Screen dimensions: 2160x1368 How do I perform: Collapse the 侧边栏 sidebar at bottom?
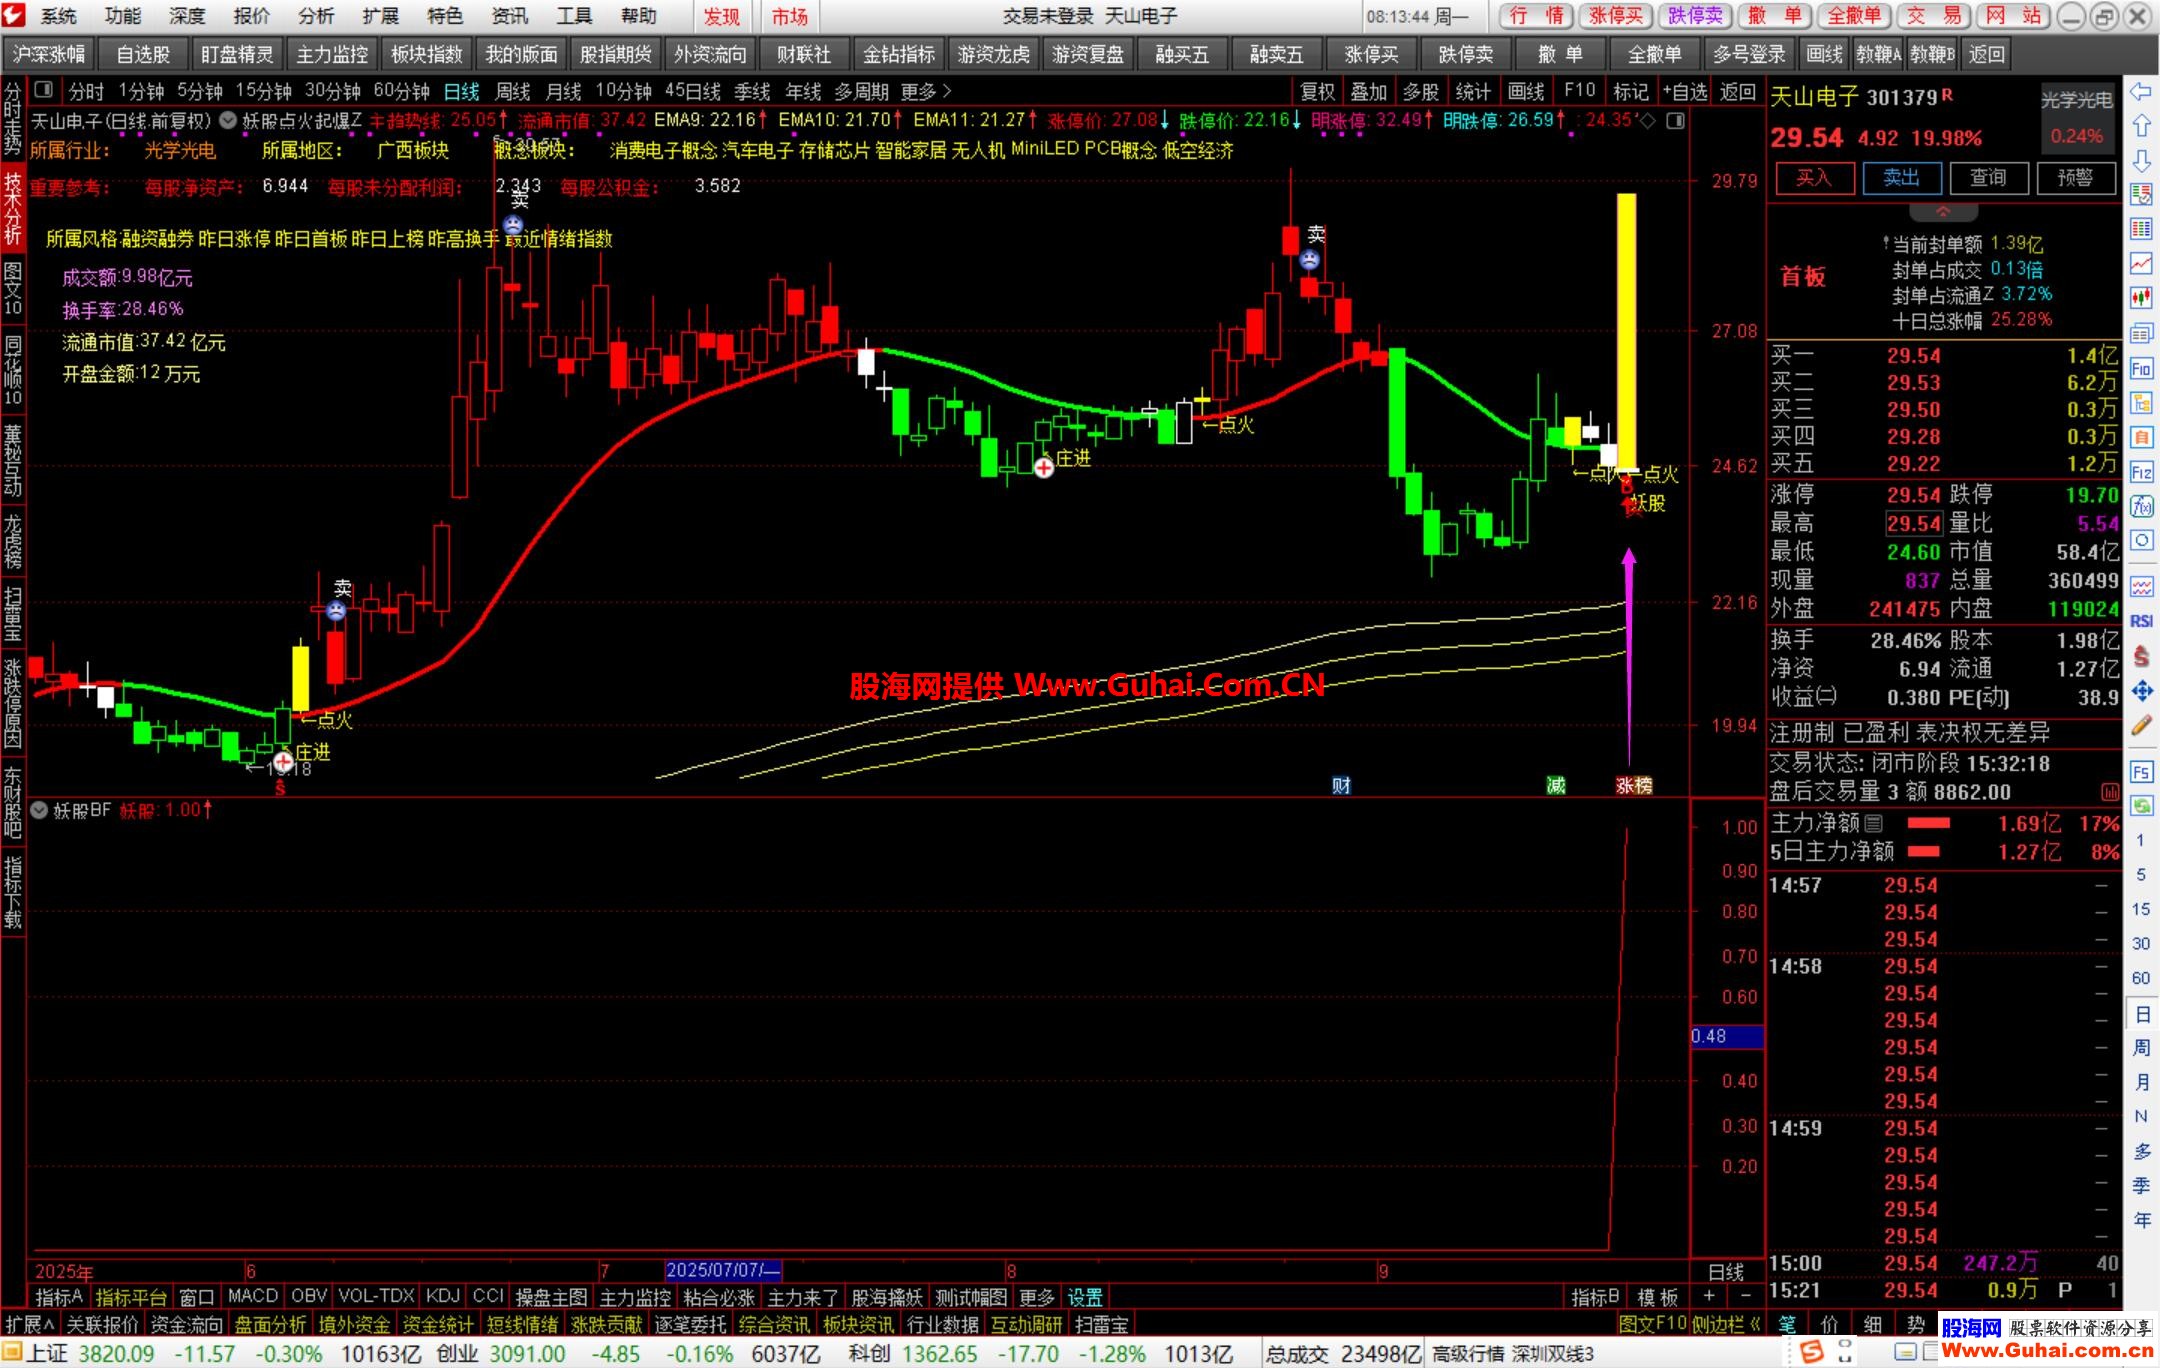pyautogui.click(x=1726, y=1324)
